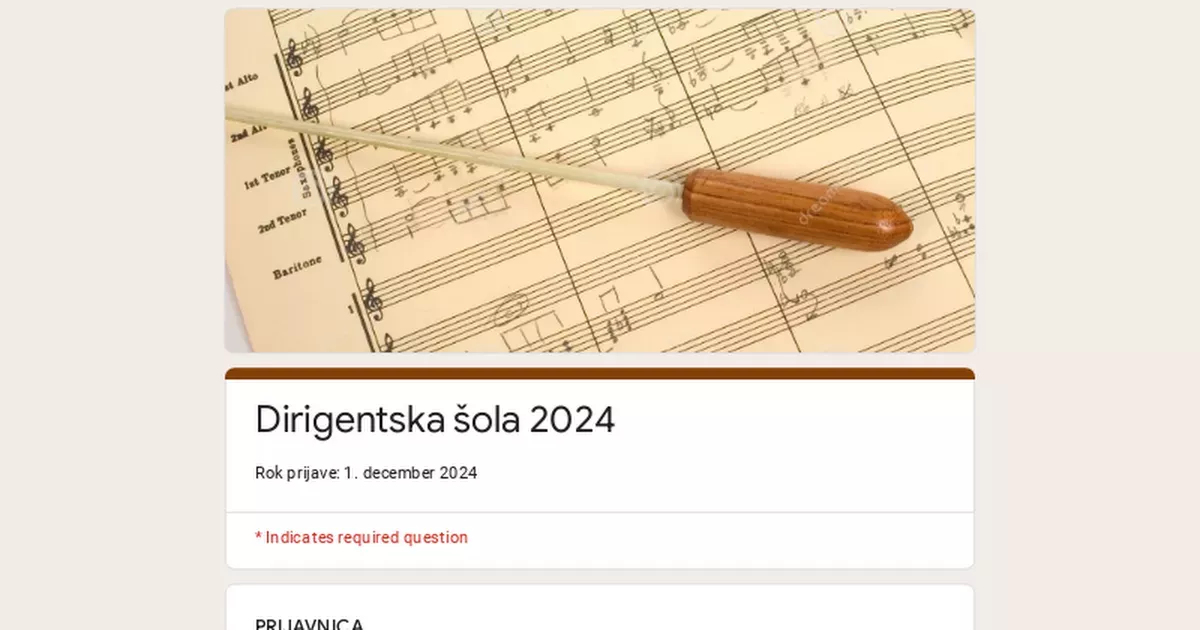
Task: Click the treble clef on the 1st Tenor staff
Action: click(324, 153)
